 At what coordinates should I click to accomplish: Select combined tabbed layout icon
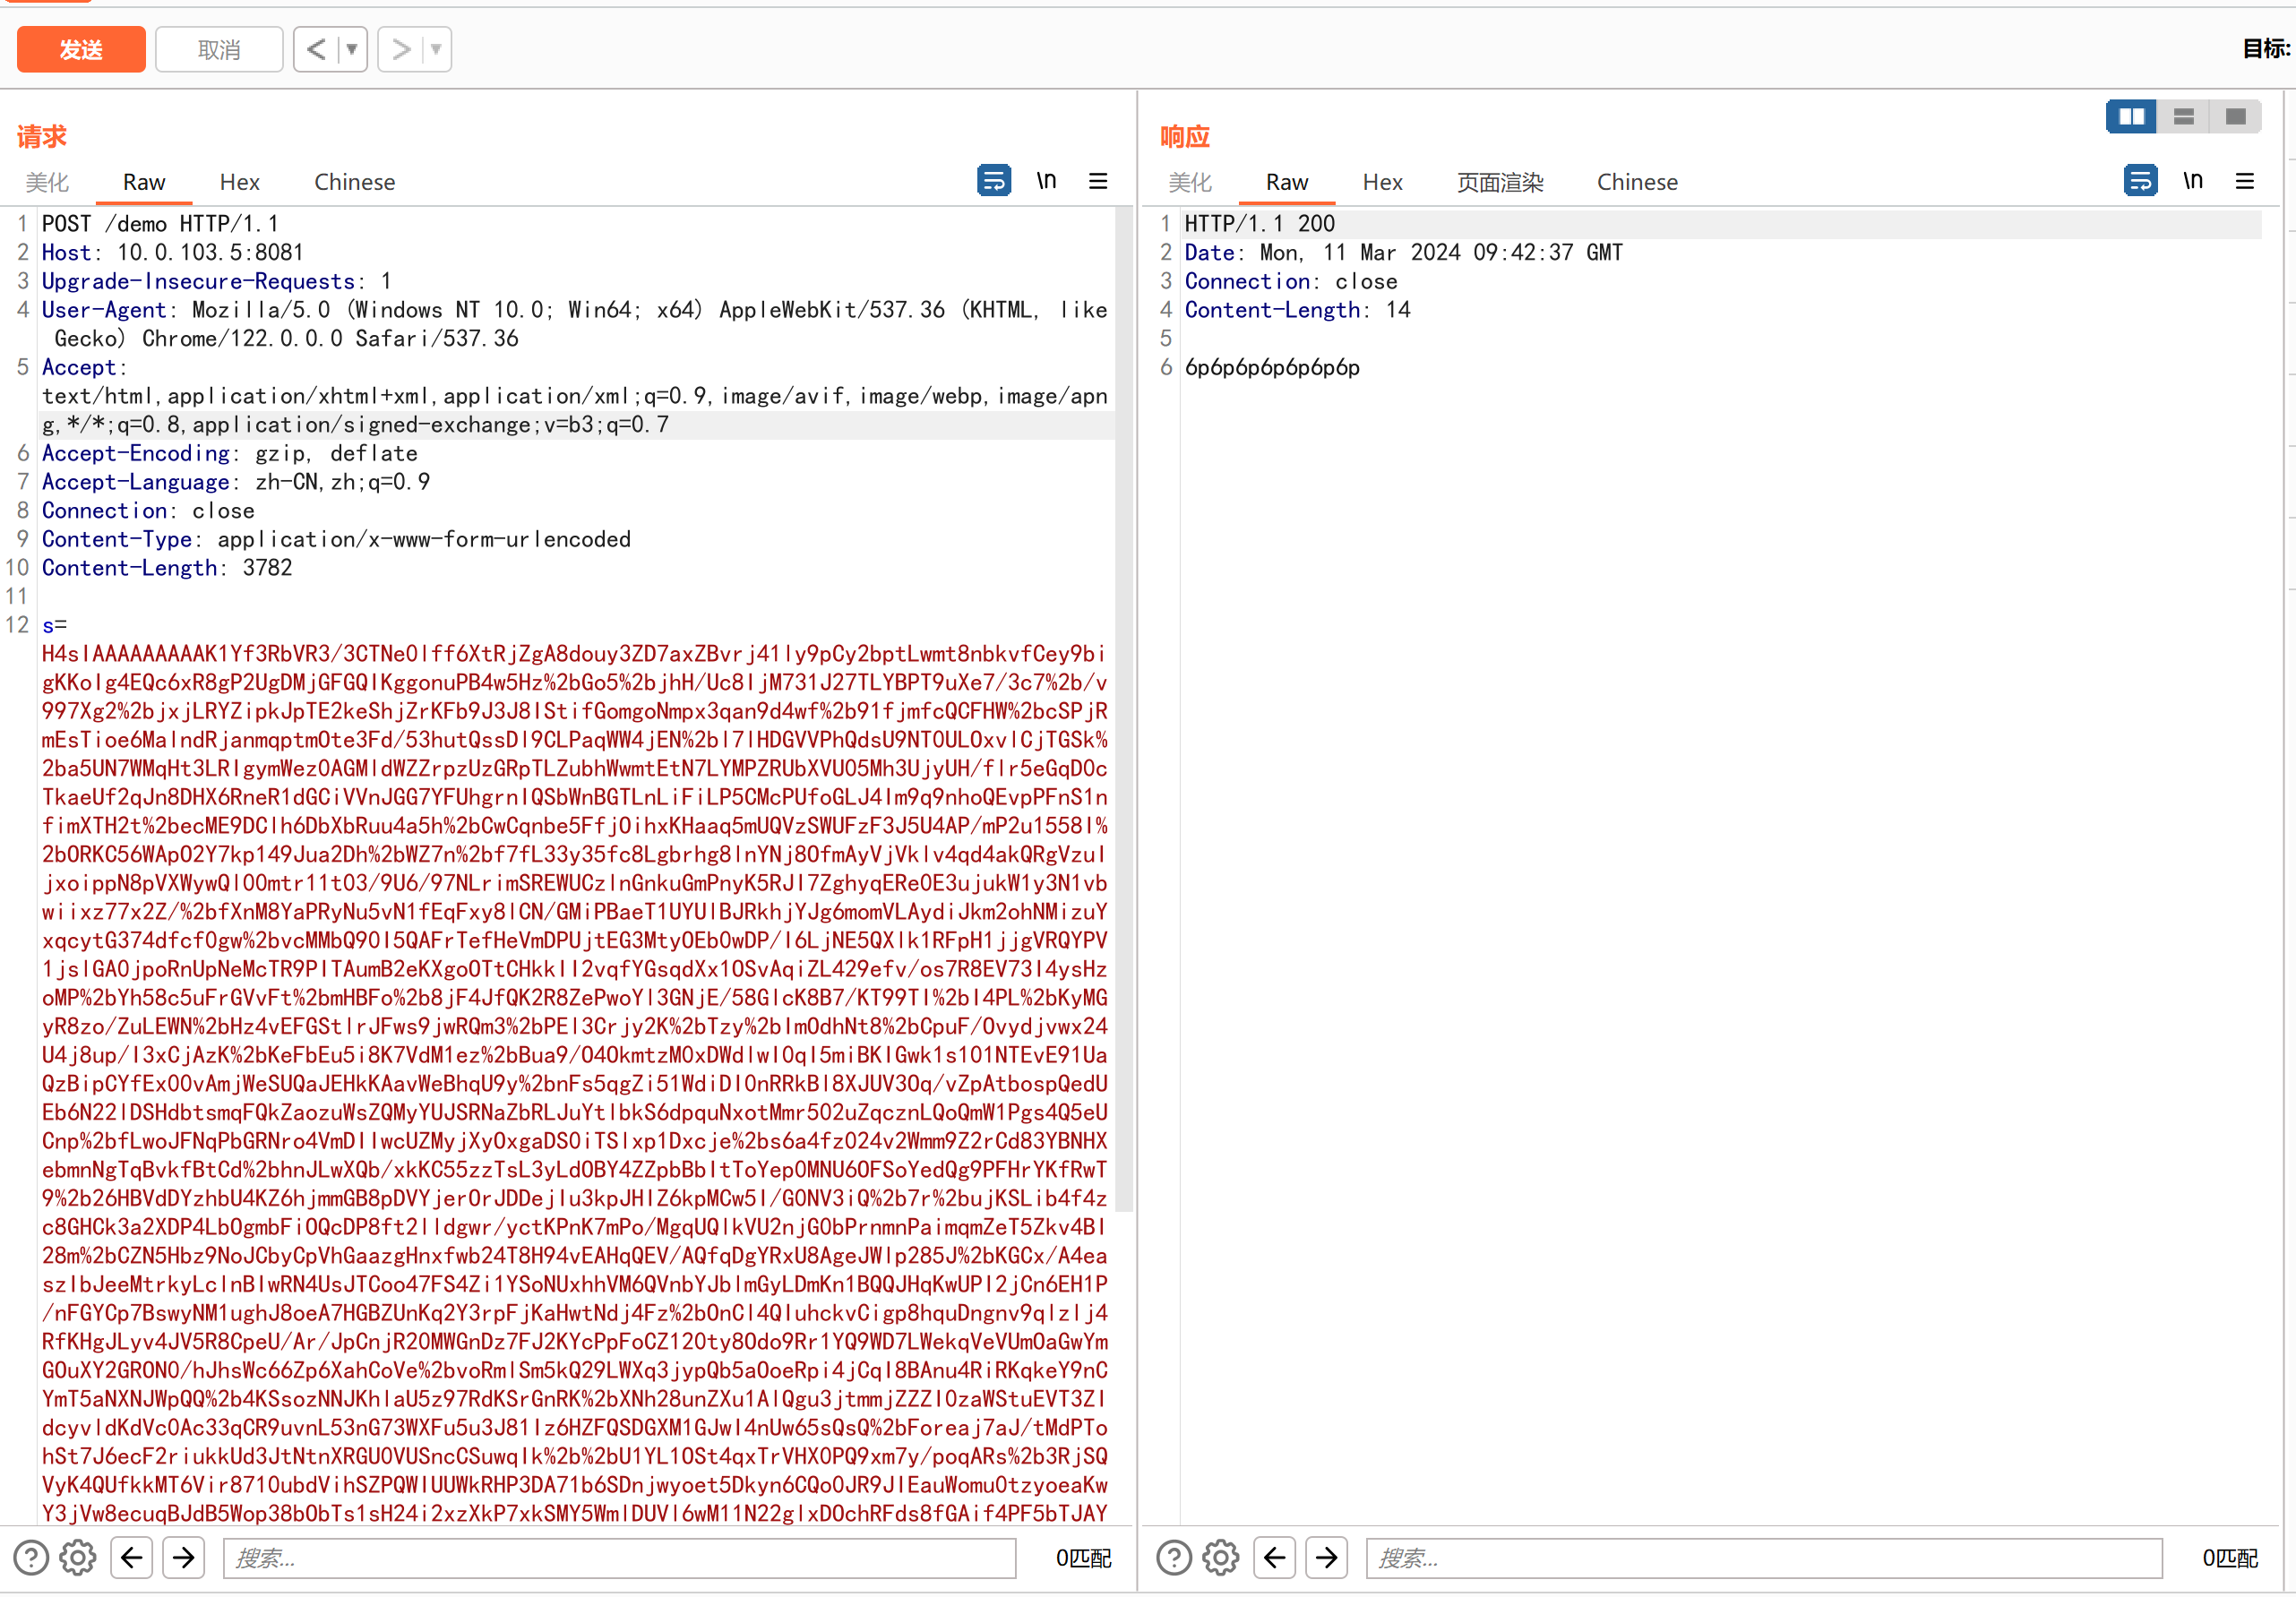pyautogui.click(x=2236, y=117)
